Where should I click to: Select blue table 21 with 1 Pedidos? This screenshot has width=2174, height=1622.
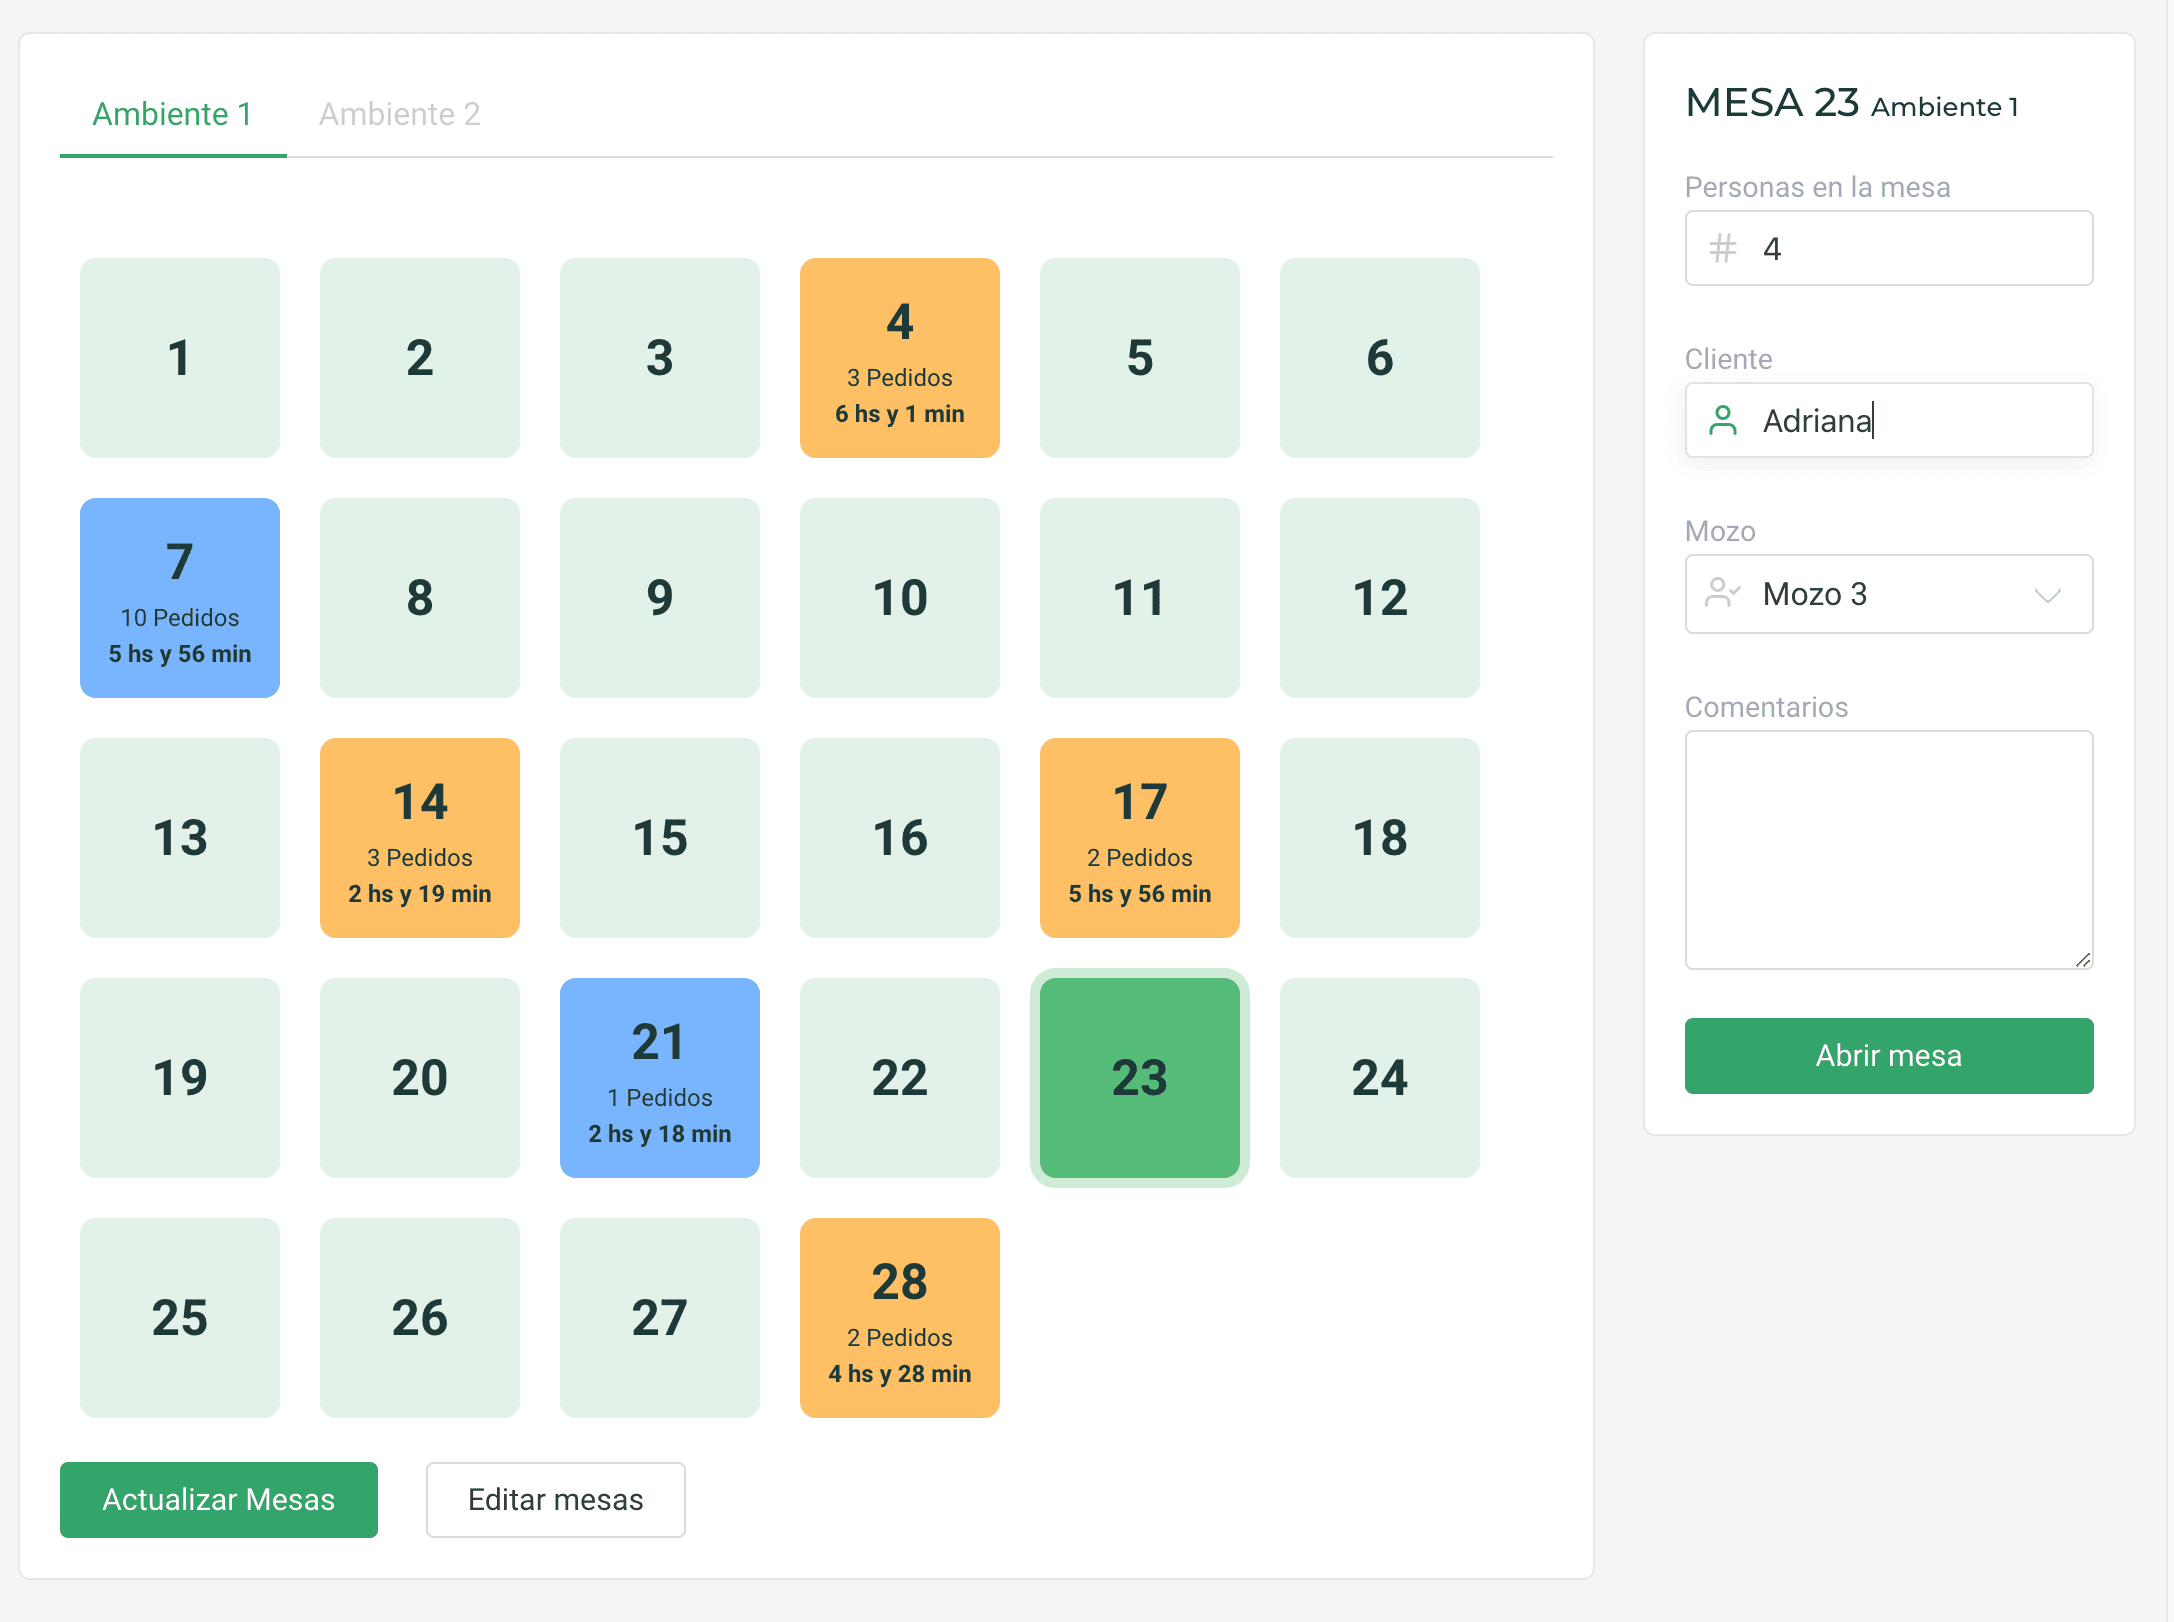click(x=660, y=1078)
